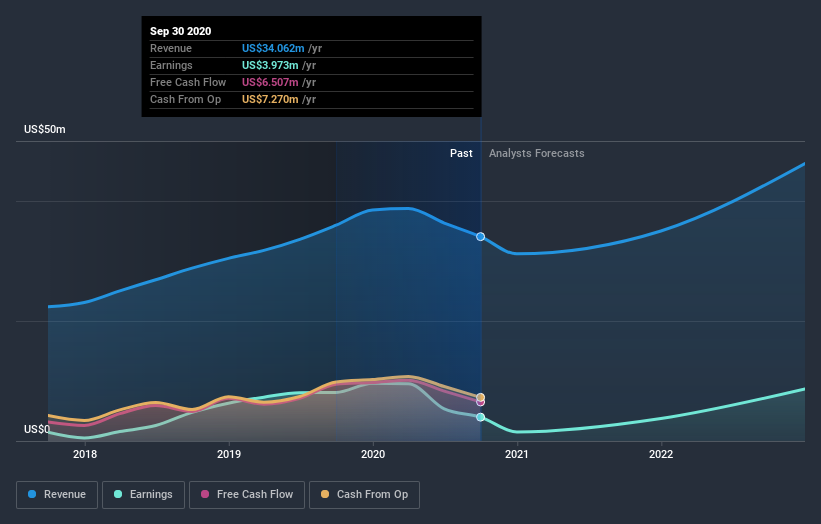Click the Earnings data point marker

(480, 417)
